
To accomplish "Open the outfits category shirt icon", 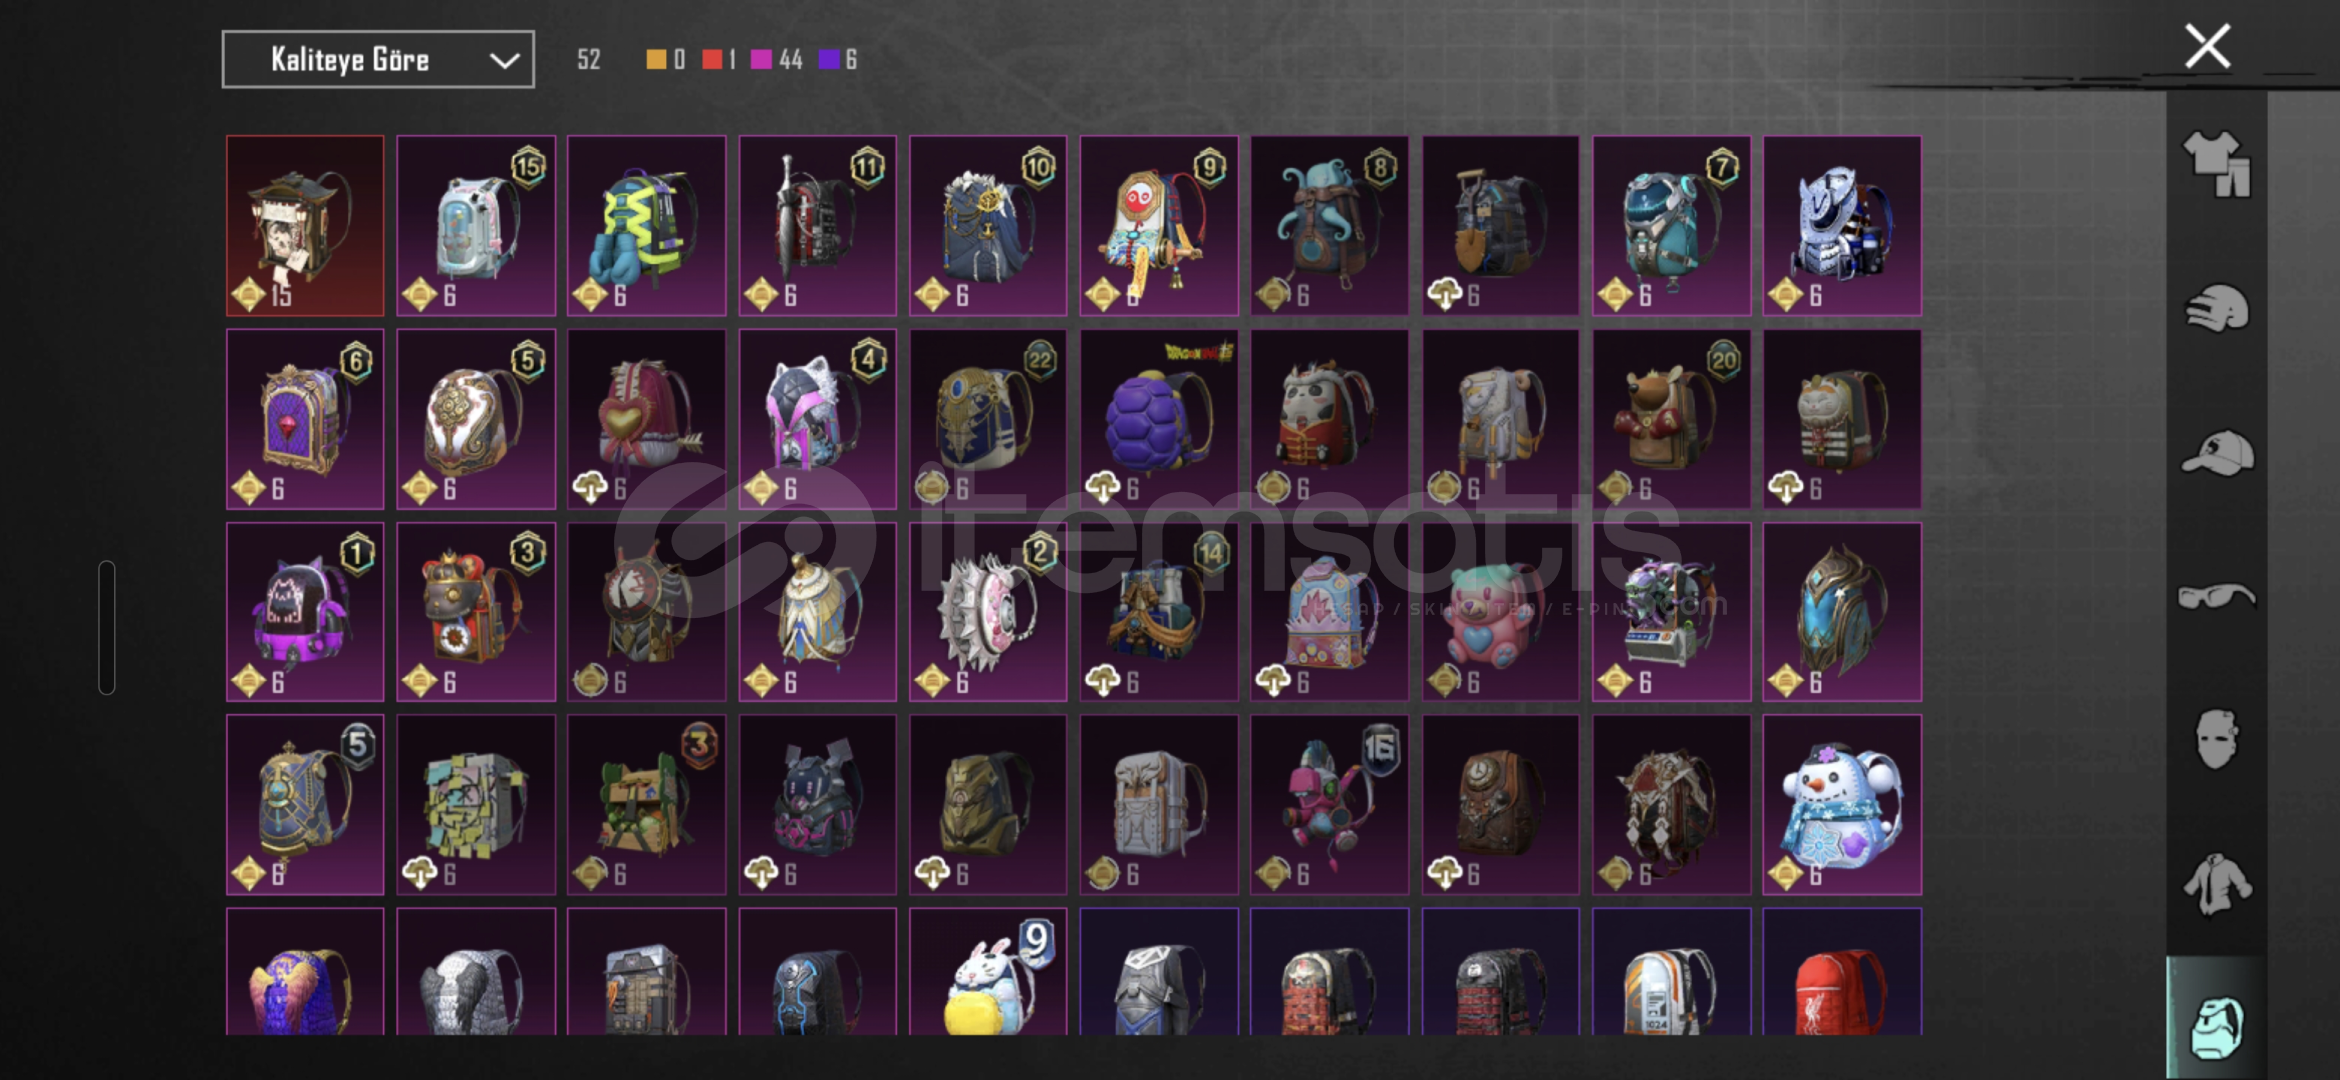I will point(2216,163).
